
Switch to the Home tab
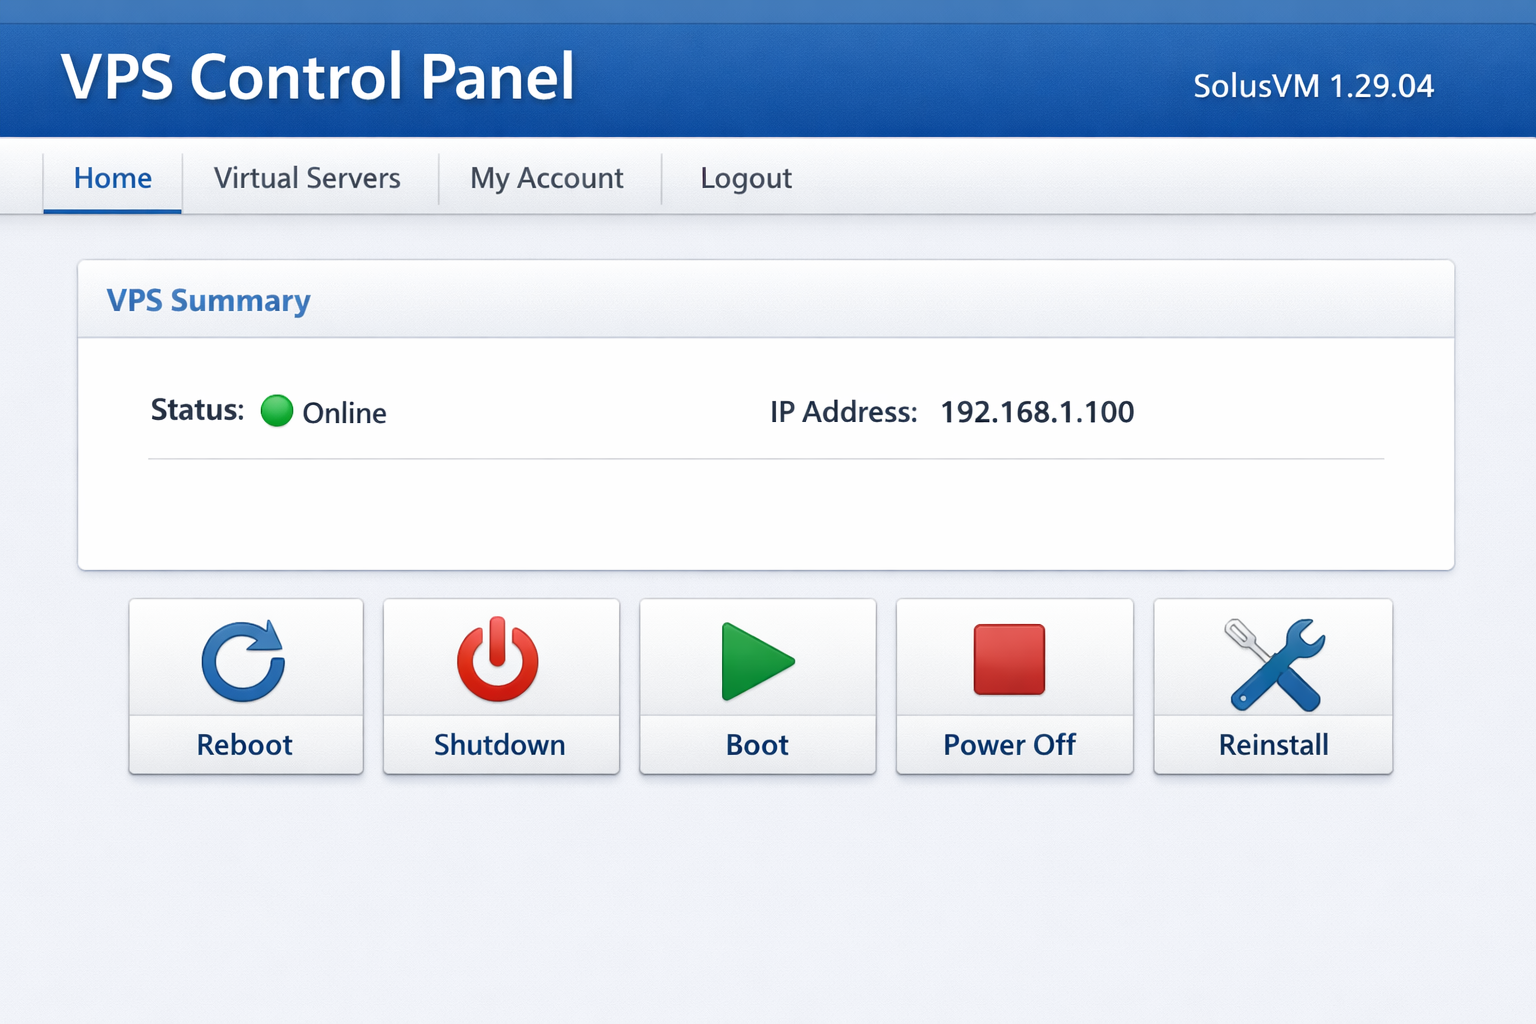(x=113, y=178)
